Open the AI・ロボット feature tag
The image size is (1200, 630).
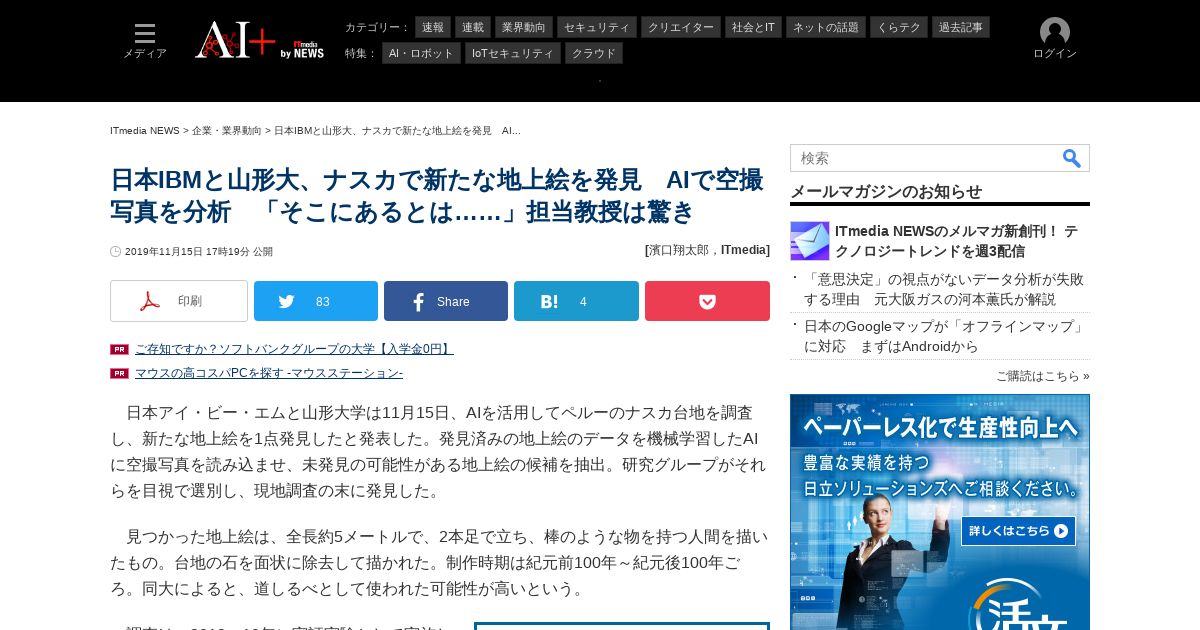[x=421, y=53]
